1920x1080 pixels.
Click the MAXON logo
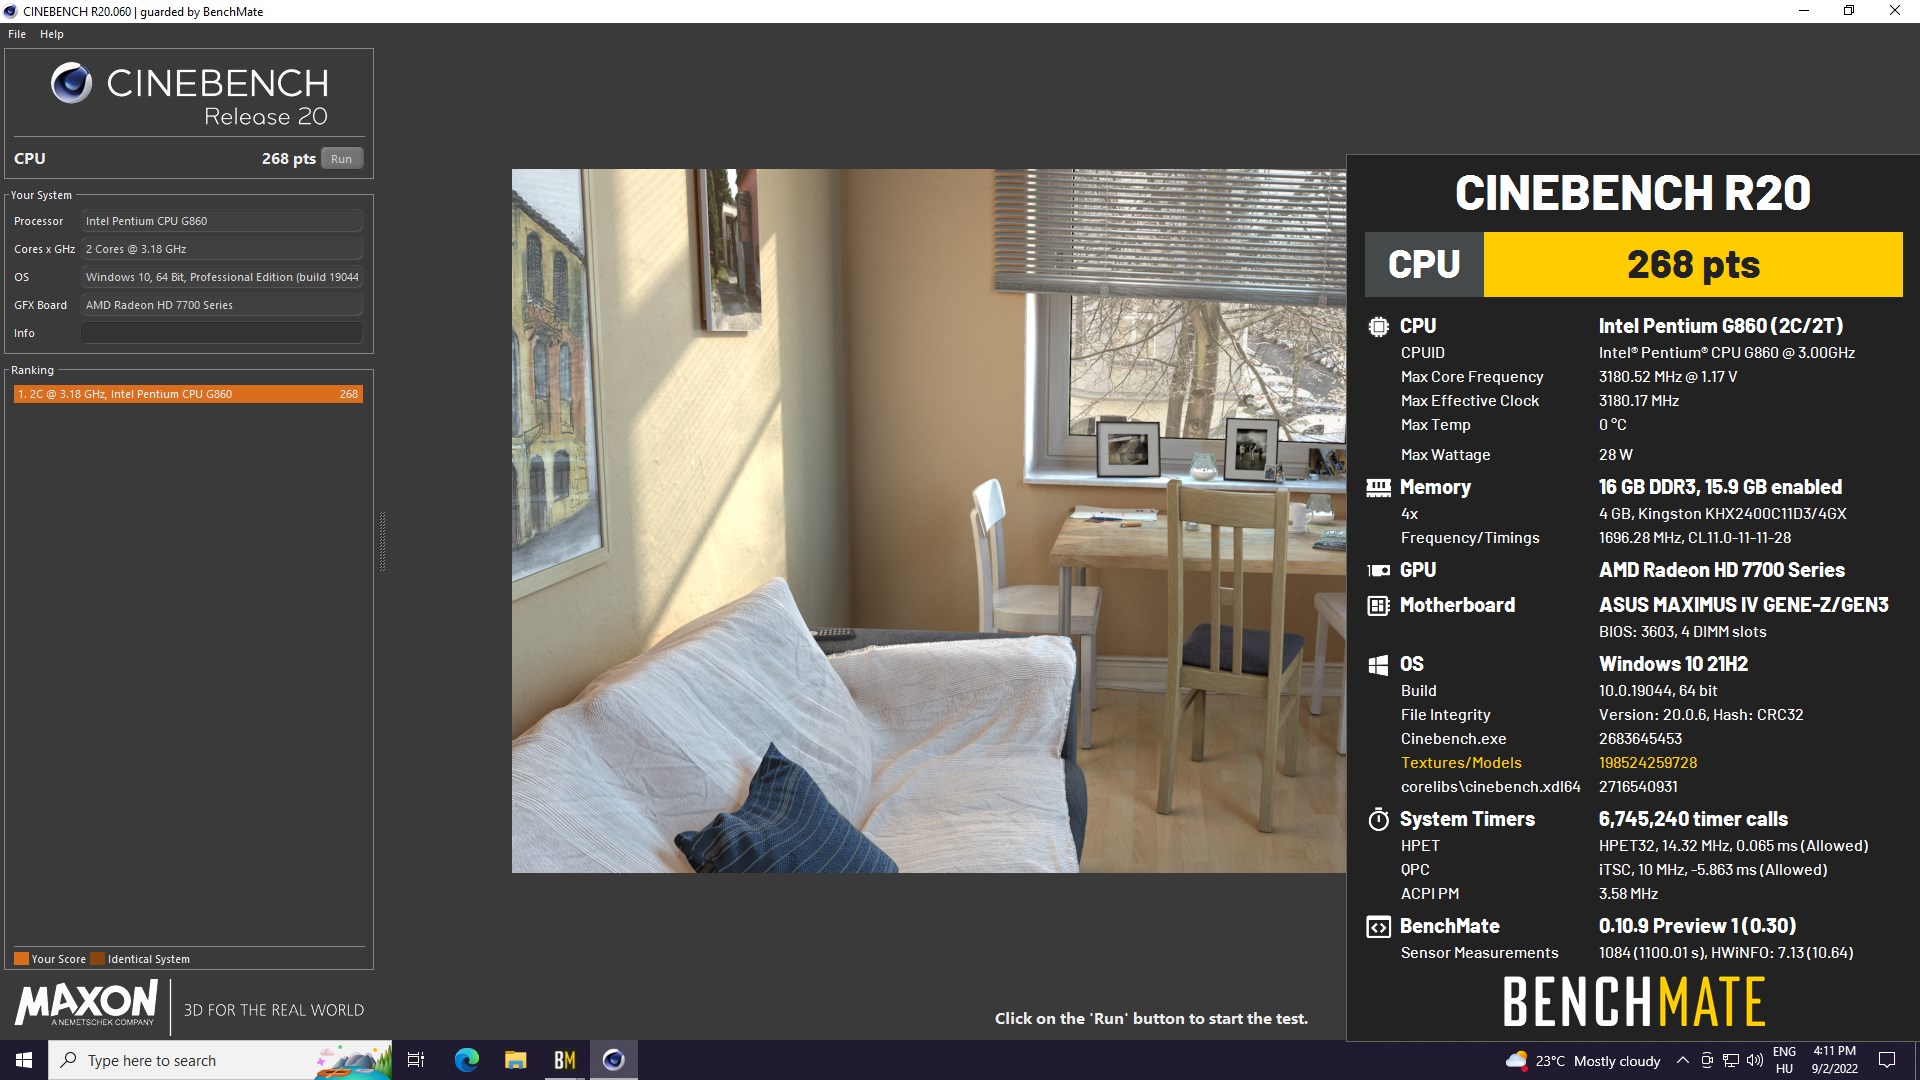(x=86, y=1003)
